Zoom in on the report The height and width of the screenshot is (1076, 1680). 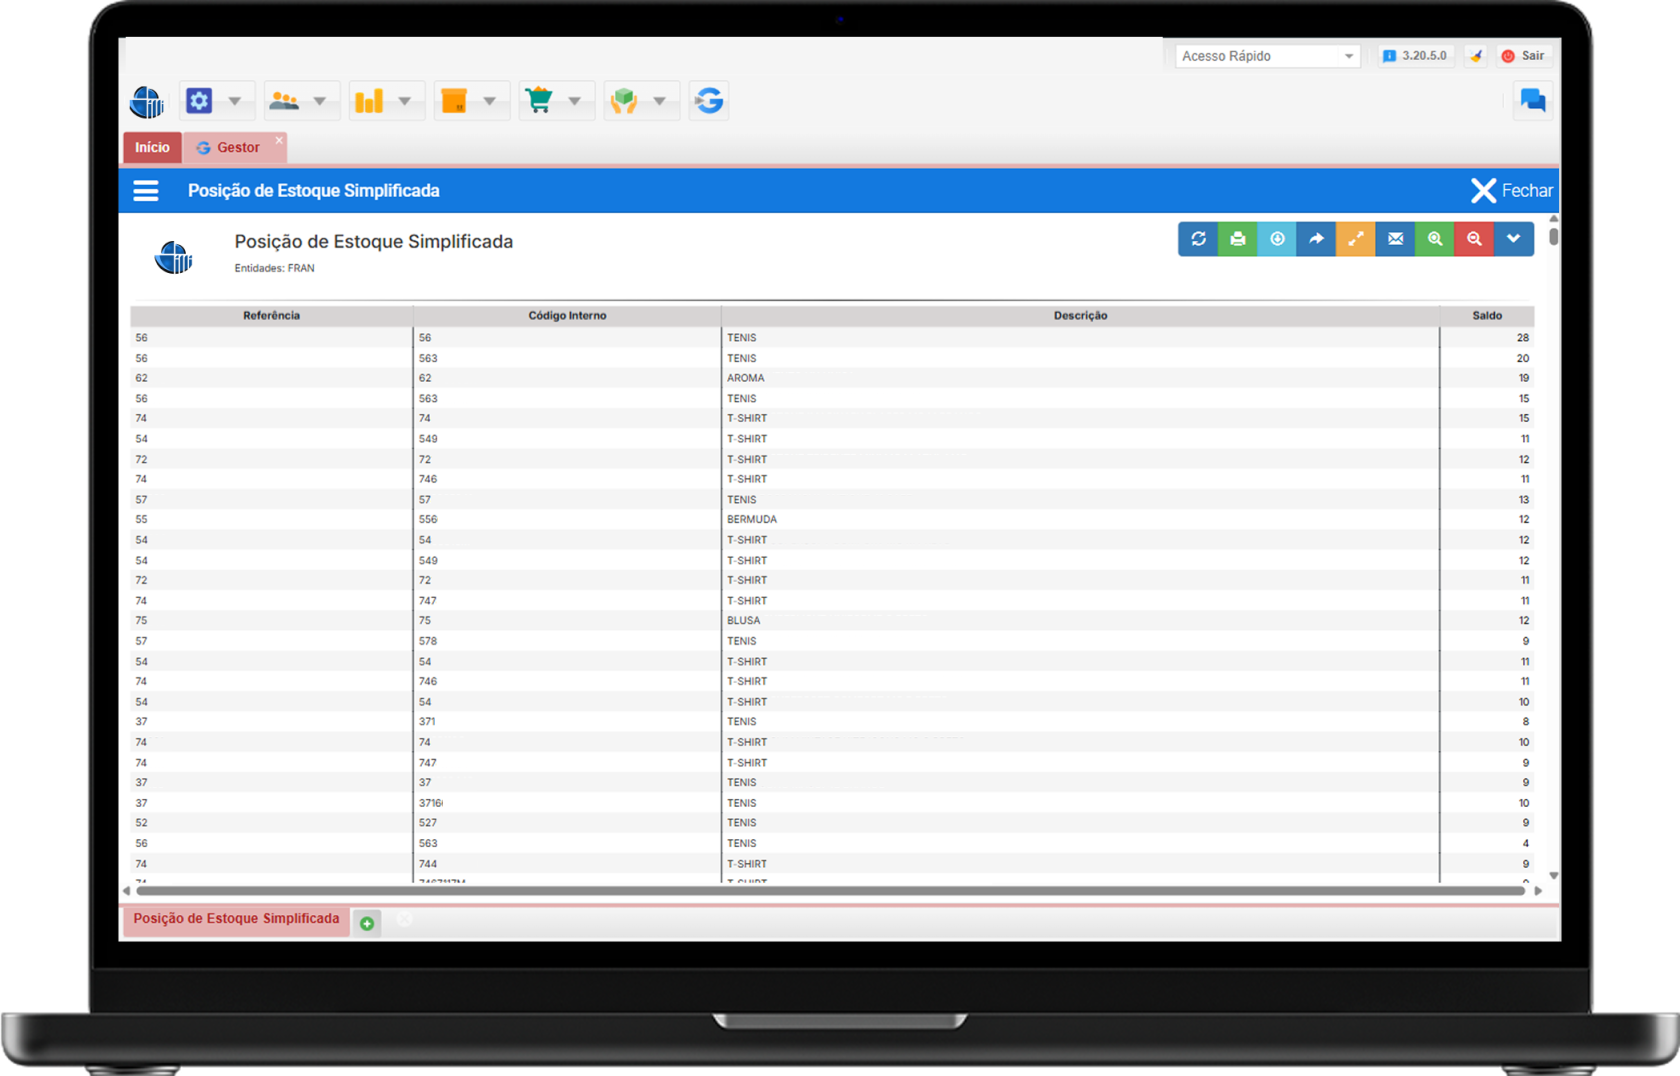point(1435,239)
